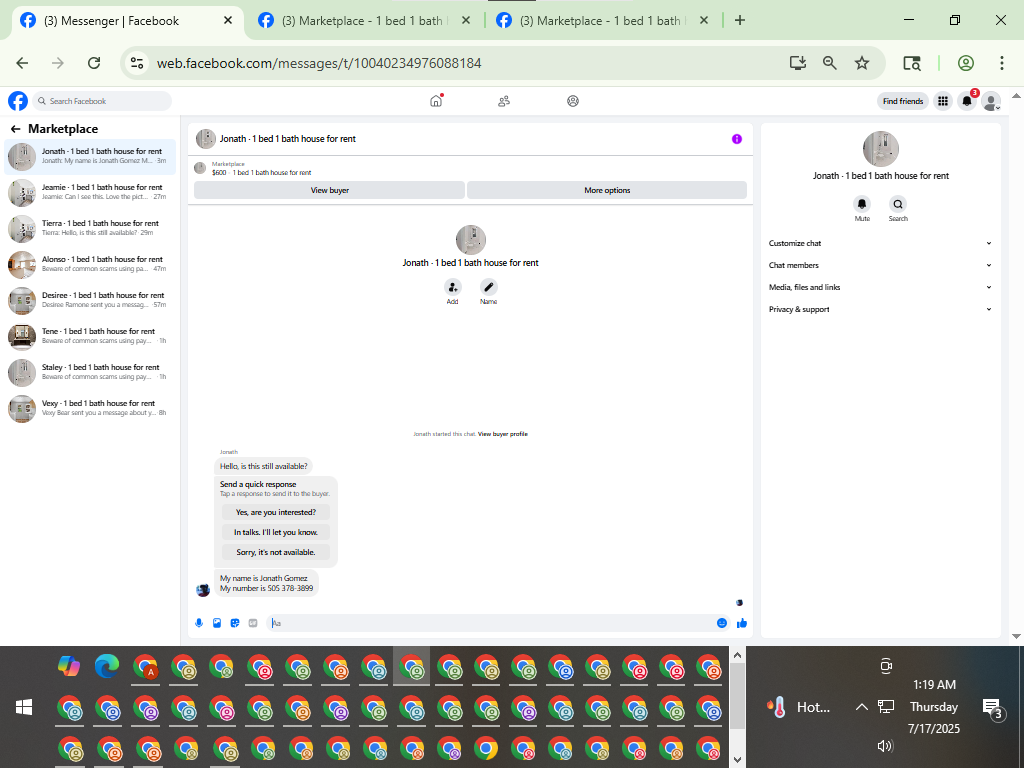Viewport: 1024px width, 768px height.
Task: Open the Facebook menu grid icon
Action: pos(942,101)
